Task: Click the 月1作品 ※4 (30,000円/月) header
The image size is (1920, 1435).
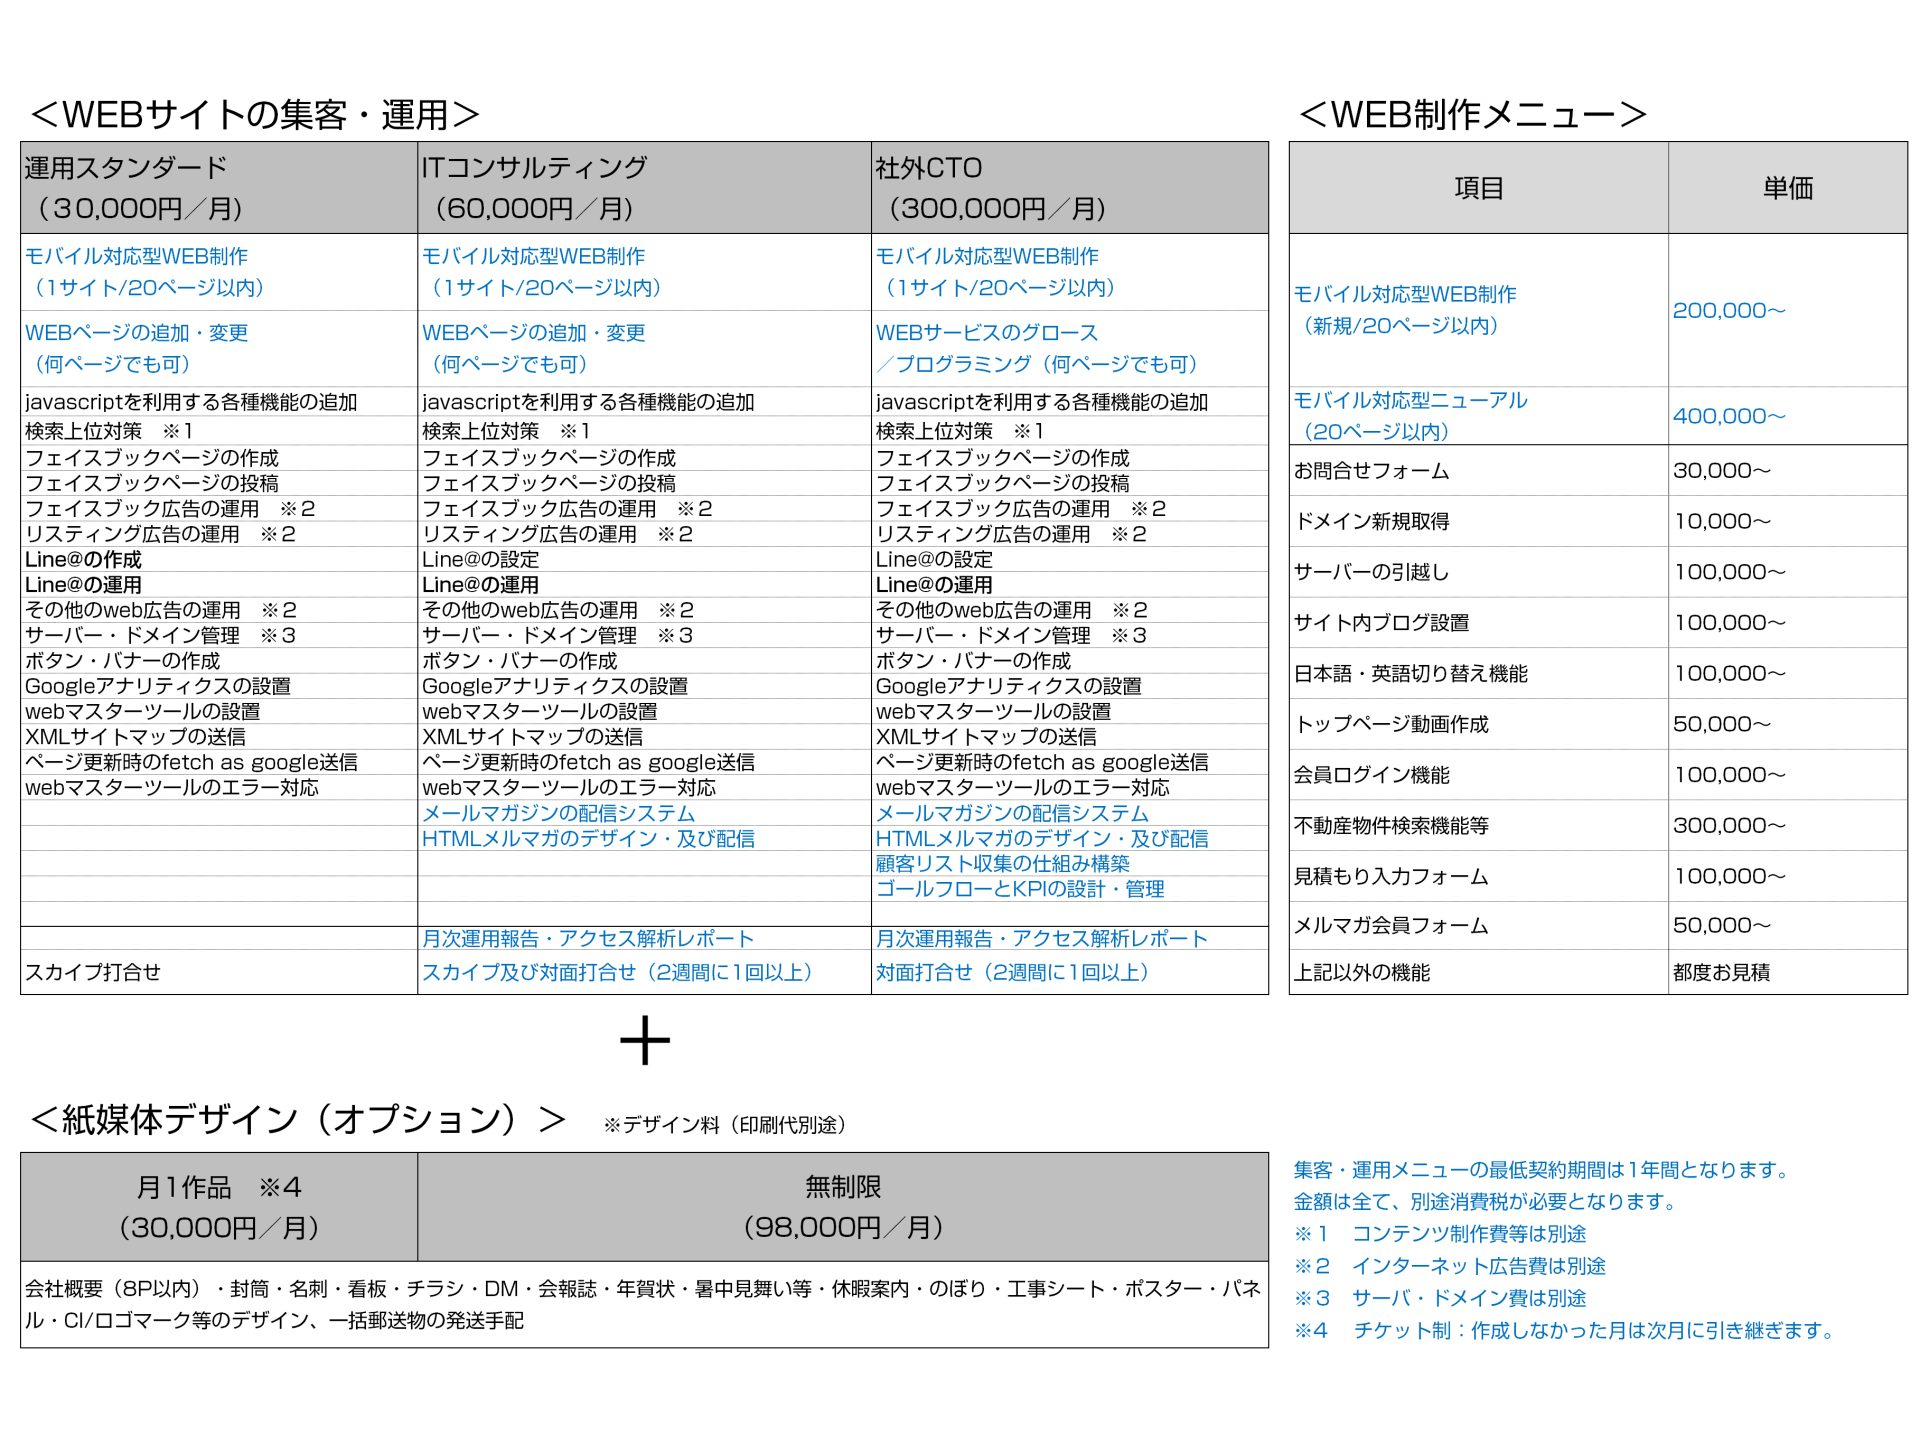Action: click(219, 1207)
